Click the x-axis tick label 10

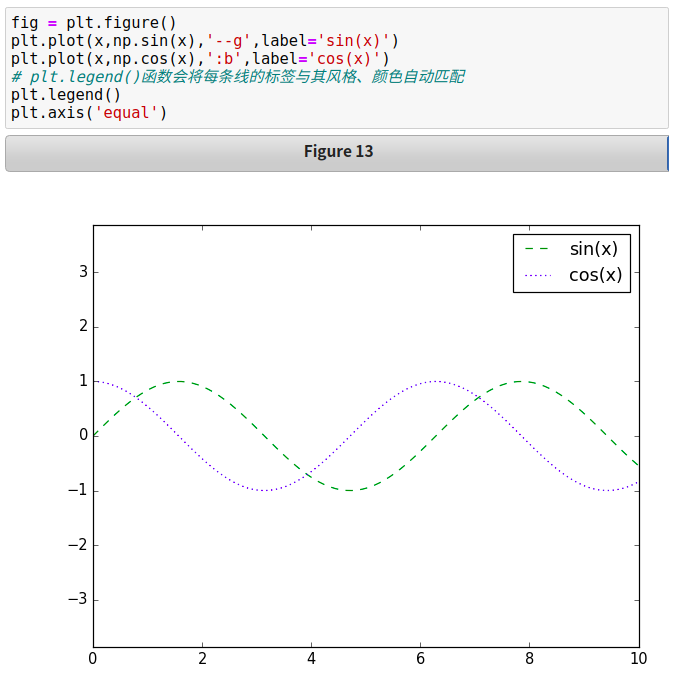pos(639,658)
